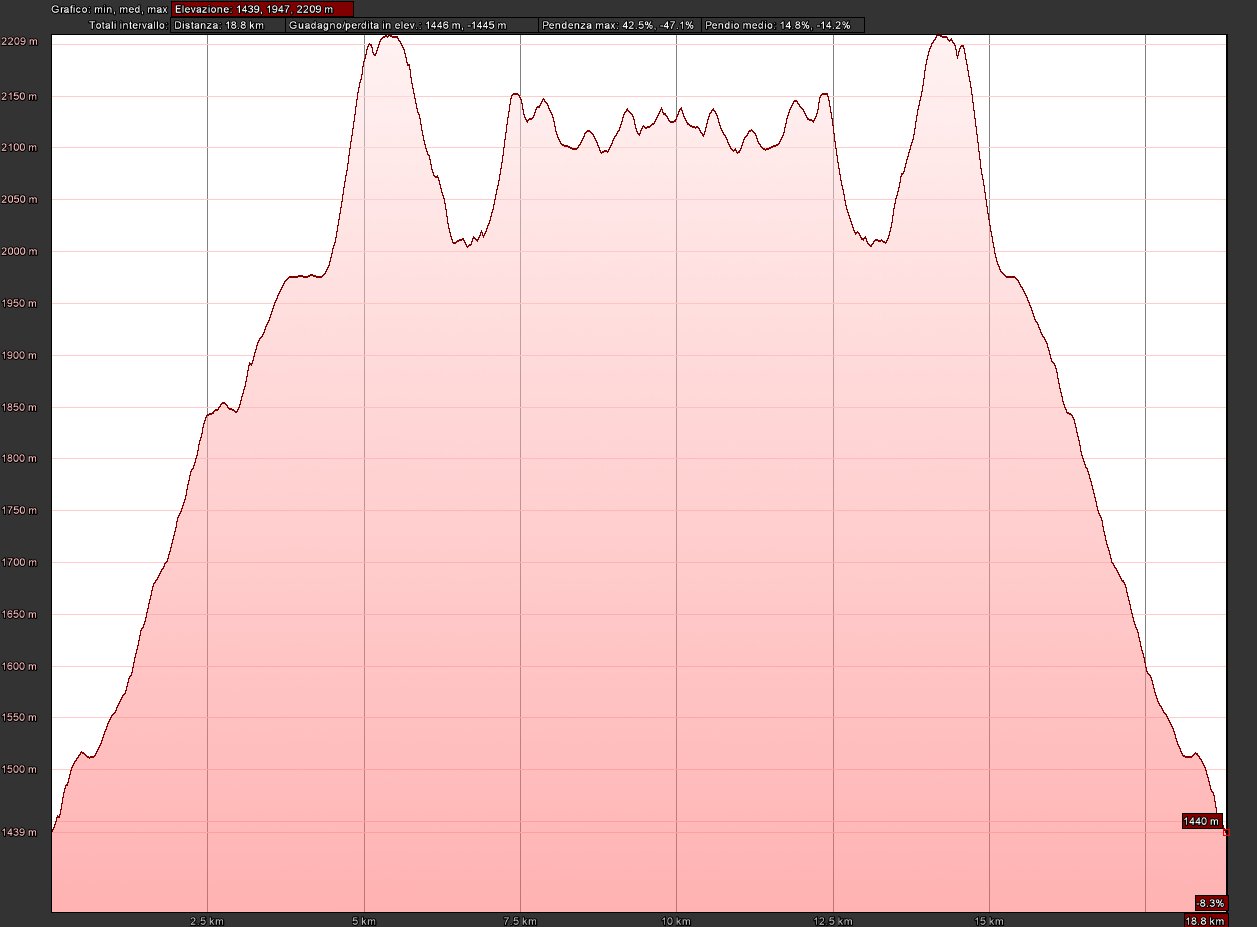Click the 10 km x-axis label
Viewport: 1257px width, 927px height.
pos(676,920)
